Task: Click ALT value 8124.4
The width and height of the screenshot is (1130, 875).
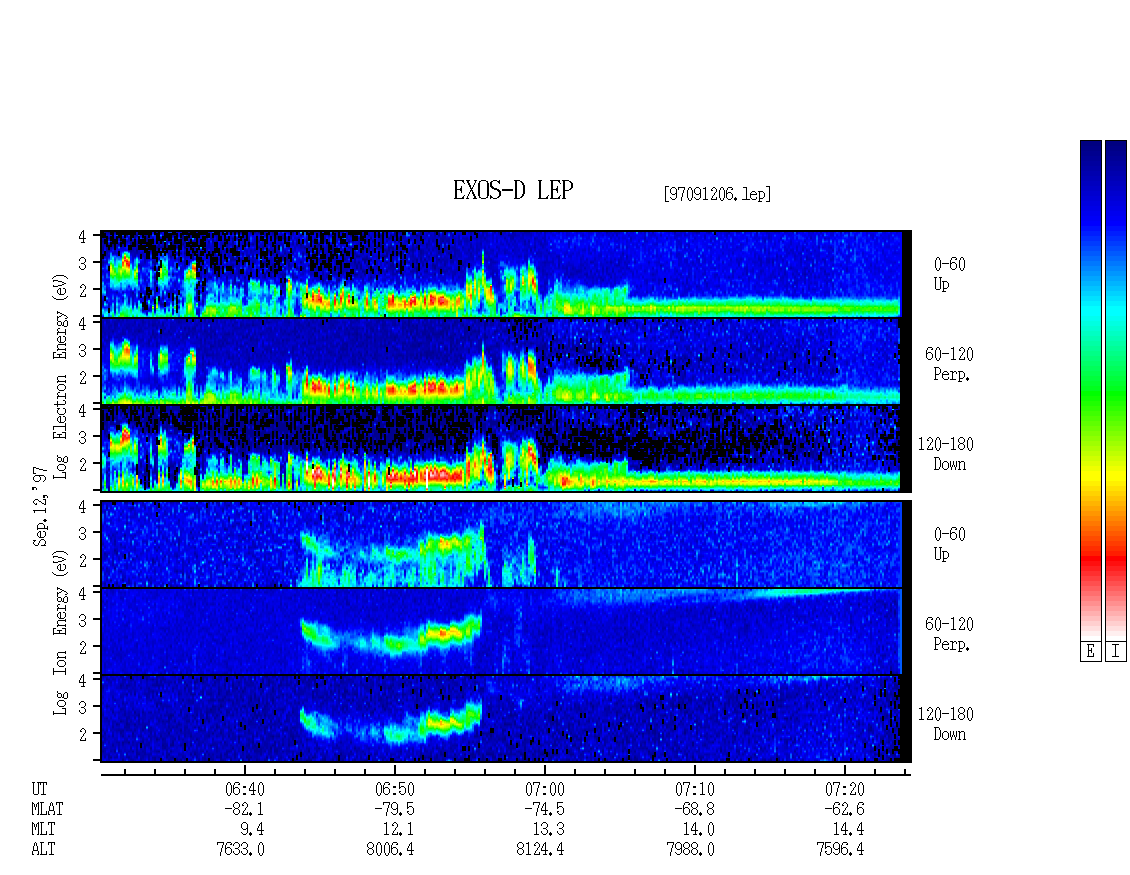Action: (540, 850)
